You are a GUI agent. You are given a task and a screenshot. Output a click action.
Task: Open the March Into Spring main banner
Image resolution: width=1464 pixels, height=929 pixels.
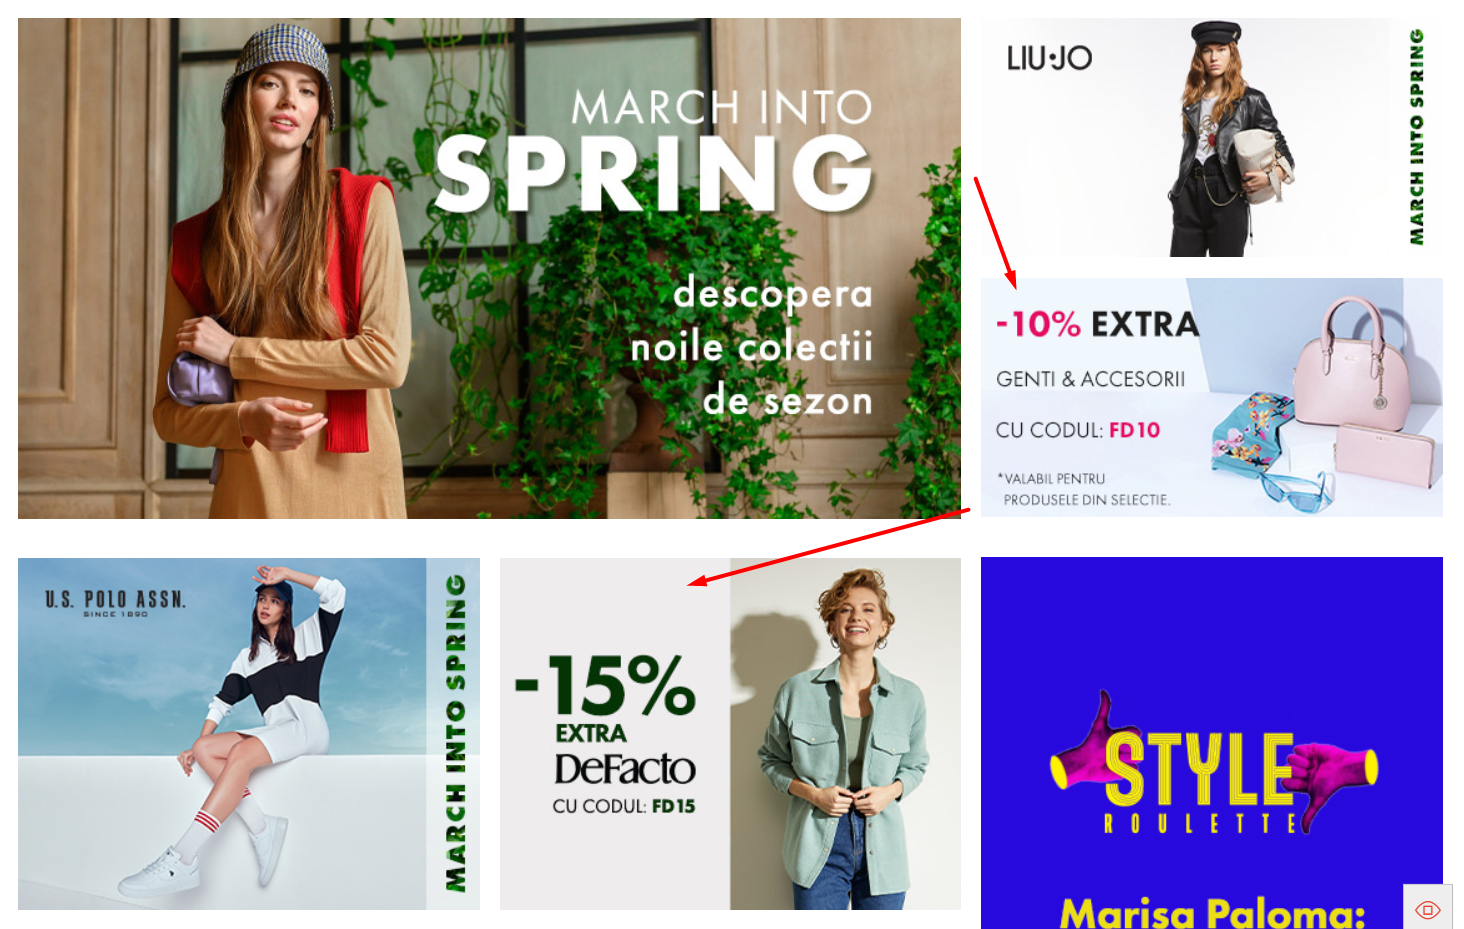(x=489, y=268)
